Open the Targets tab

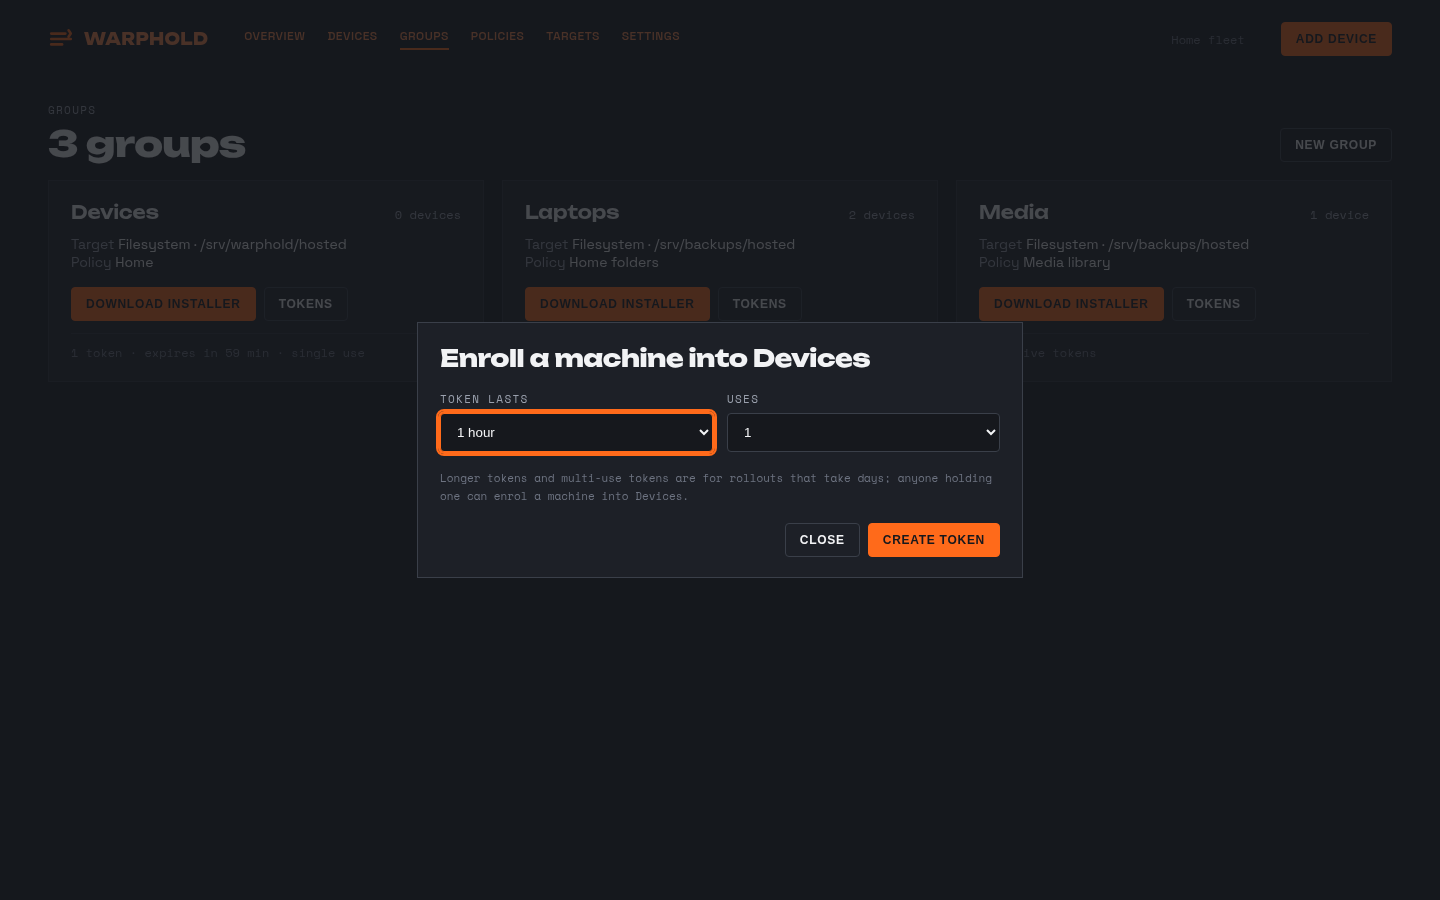(573, 36)
